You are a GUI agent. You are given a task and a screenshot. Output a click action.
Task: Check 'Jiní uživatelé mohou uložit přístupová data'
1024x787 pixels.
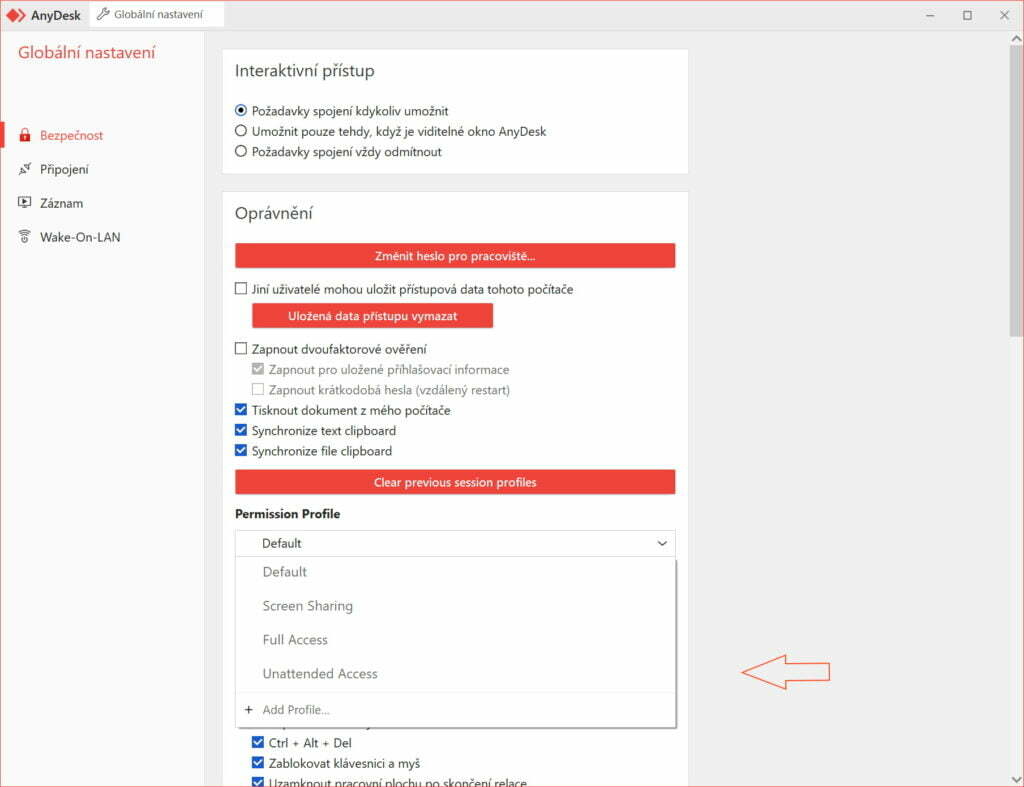[x=241, y=289]
